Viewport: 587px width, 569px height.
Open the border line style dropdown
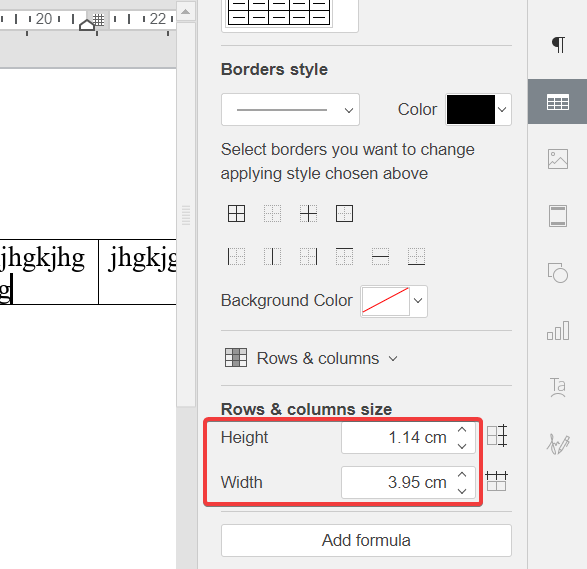(x=290, y=110)
